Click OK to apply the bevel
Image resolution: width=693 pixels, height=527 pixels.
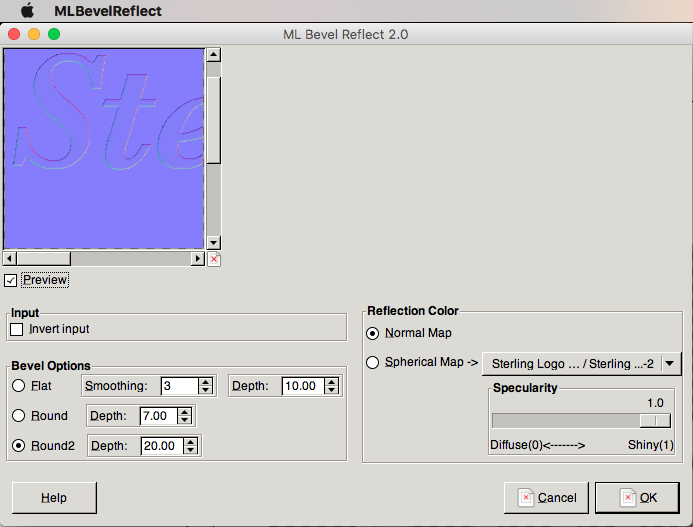637,498
